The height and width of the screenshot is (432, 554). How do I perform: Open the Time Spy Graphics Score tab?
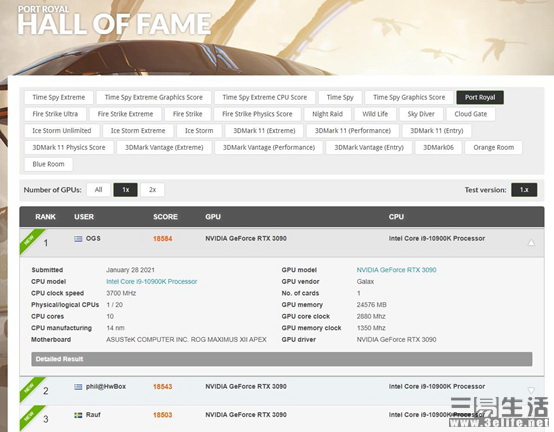coord(409,97)
